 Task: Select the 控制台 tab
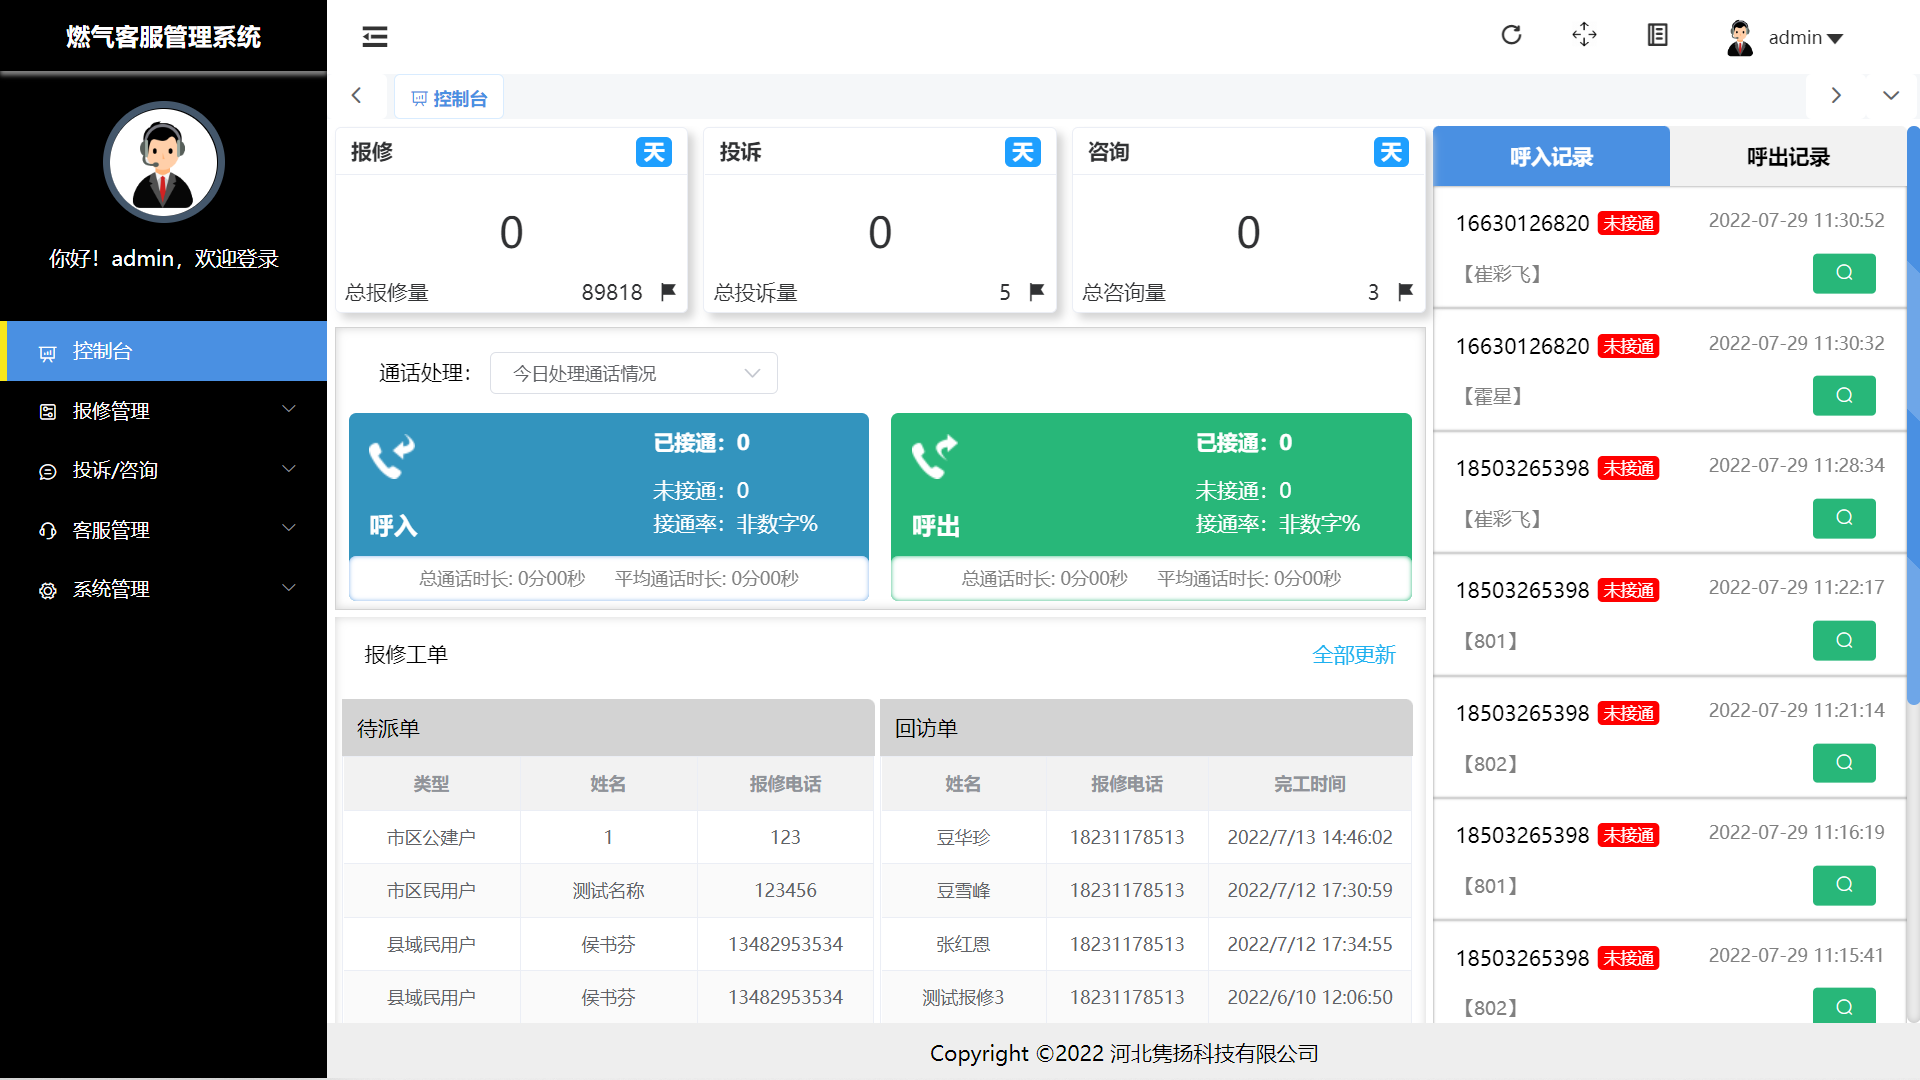pos(449,98)
